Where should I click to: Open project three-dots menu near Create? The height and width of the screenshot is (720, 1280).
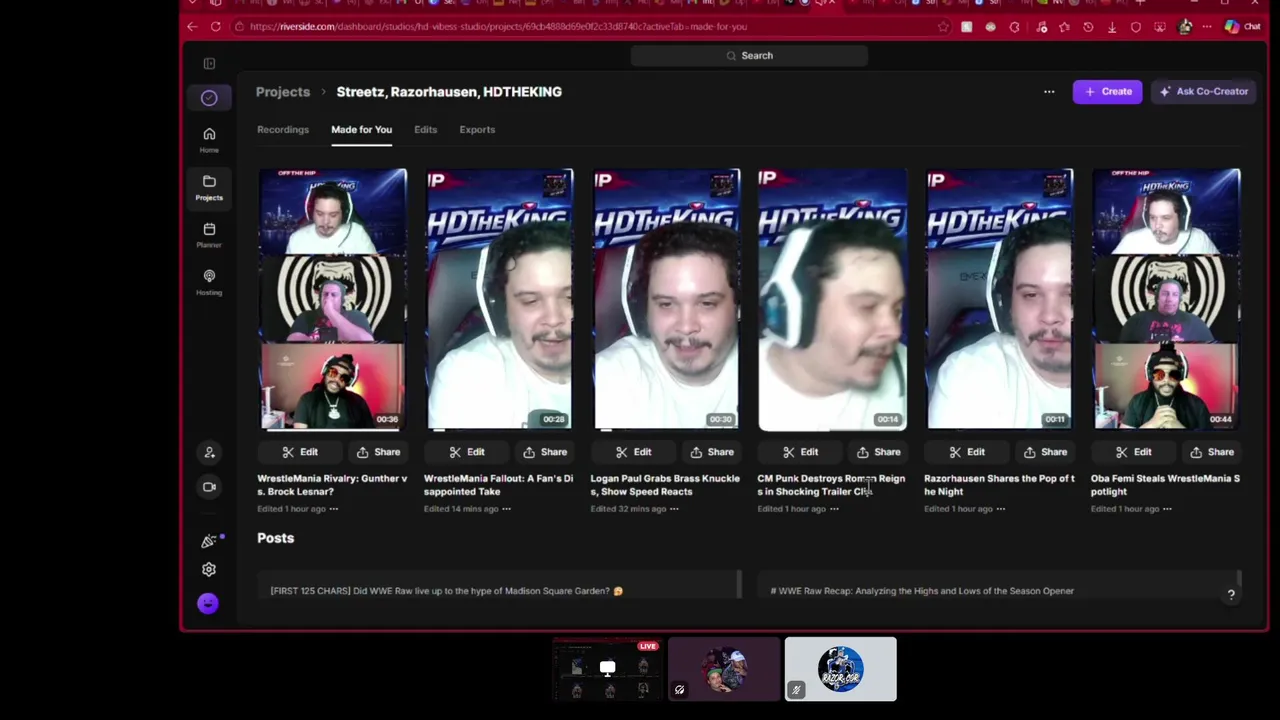[1049, 92]
